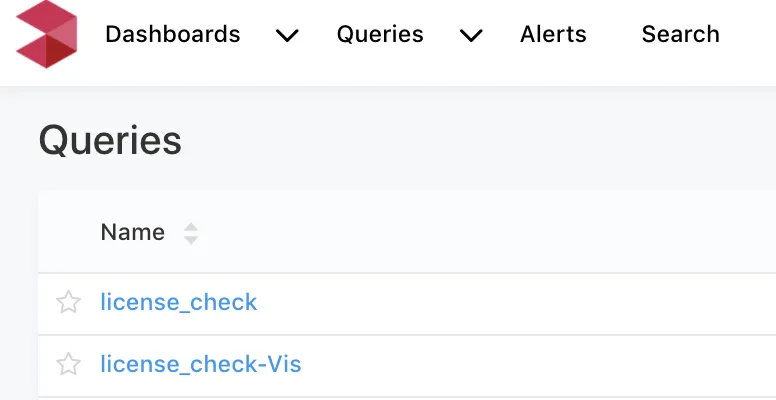Open the license_check-Vis query link
Viewport: 776px width, 400px height.
pyautogui.click(x=200, y=364)
